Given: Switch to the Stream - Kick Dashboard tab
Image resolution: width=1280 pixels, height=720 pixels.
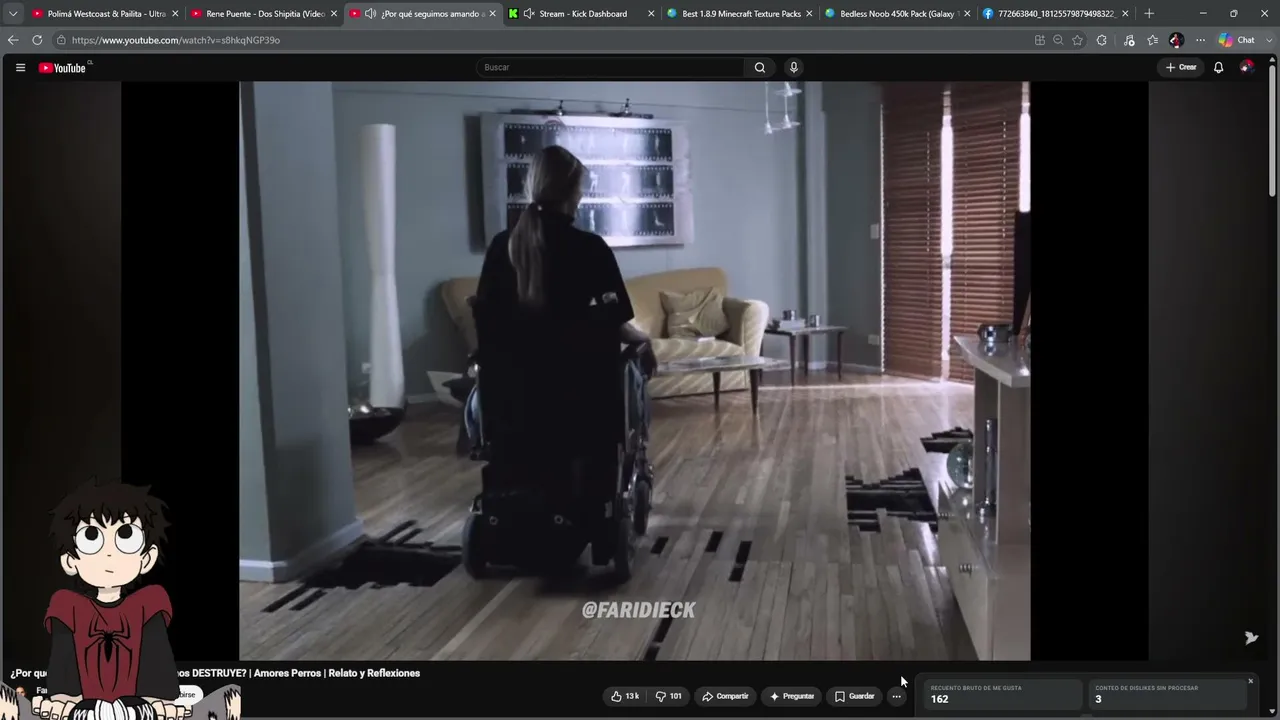Looking at the screenshot, I should (583, 14).
